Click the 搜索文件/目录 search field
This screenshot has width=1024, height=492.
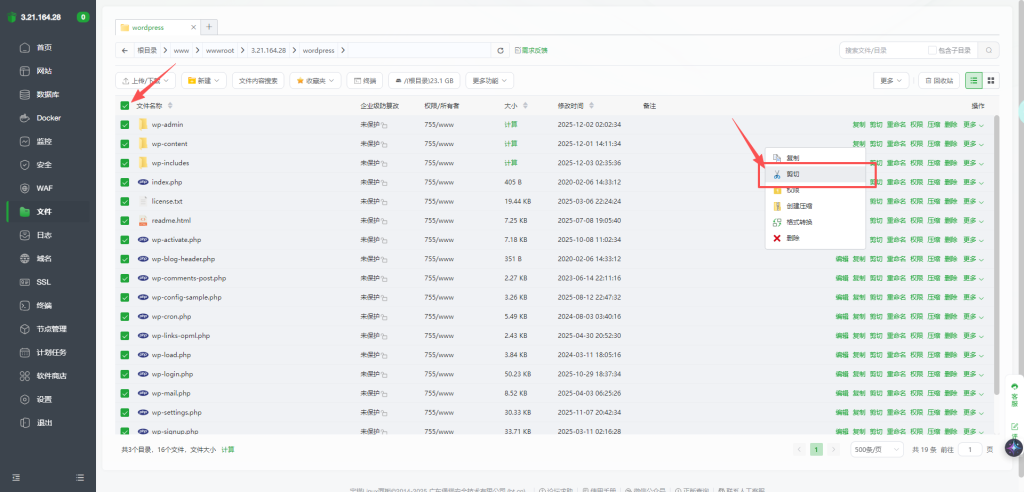point(882,50)
